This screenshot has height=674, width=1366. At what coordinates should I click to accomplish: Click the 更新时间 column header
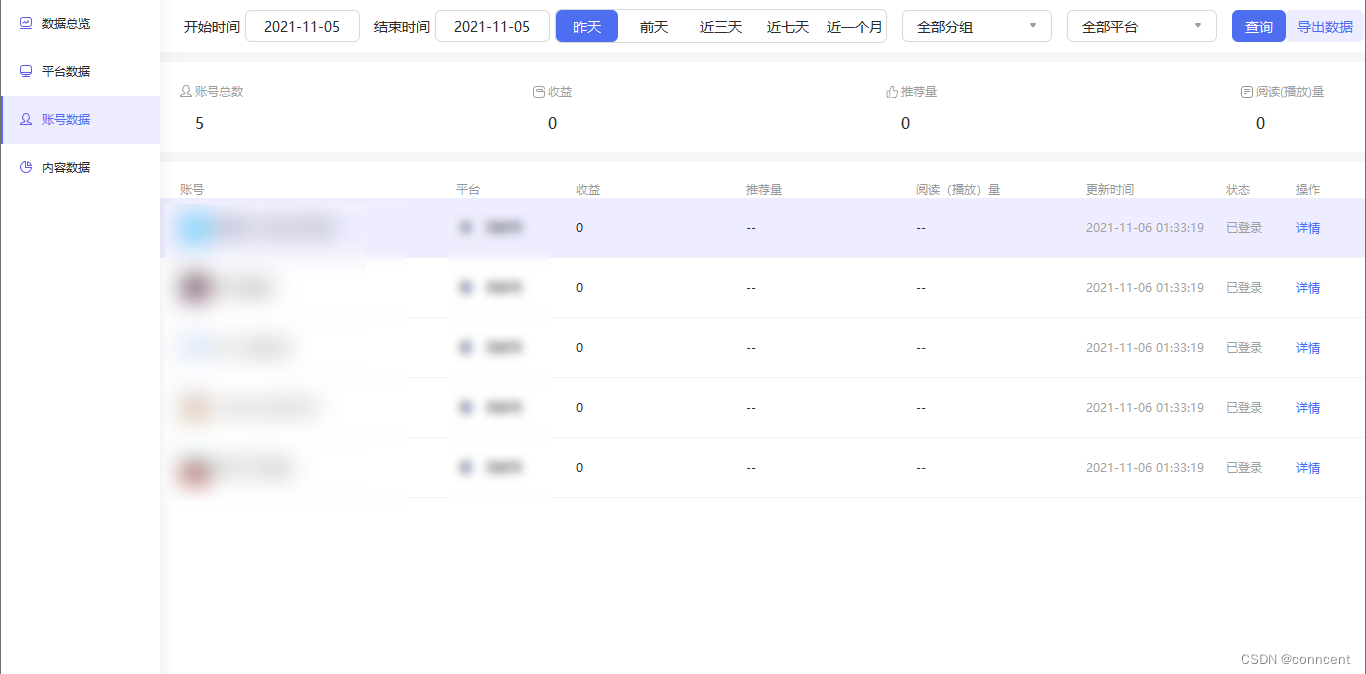(x=1110, y=189)
